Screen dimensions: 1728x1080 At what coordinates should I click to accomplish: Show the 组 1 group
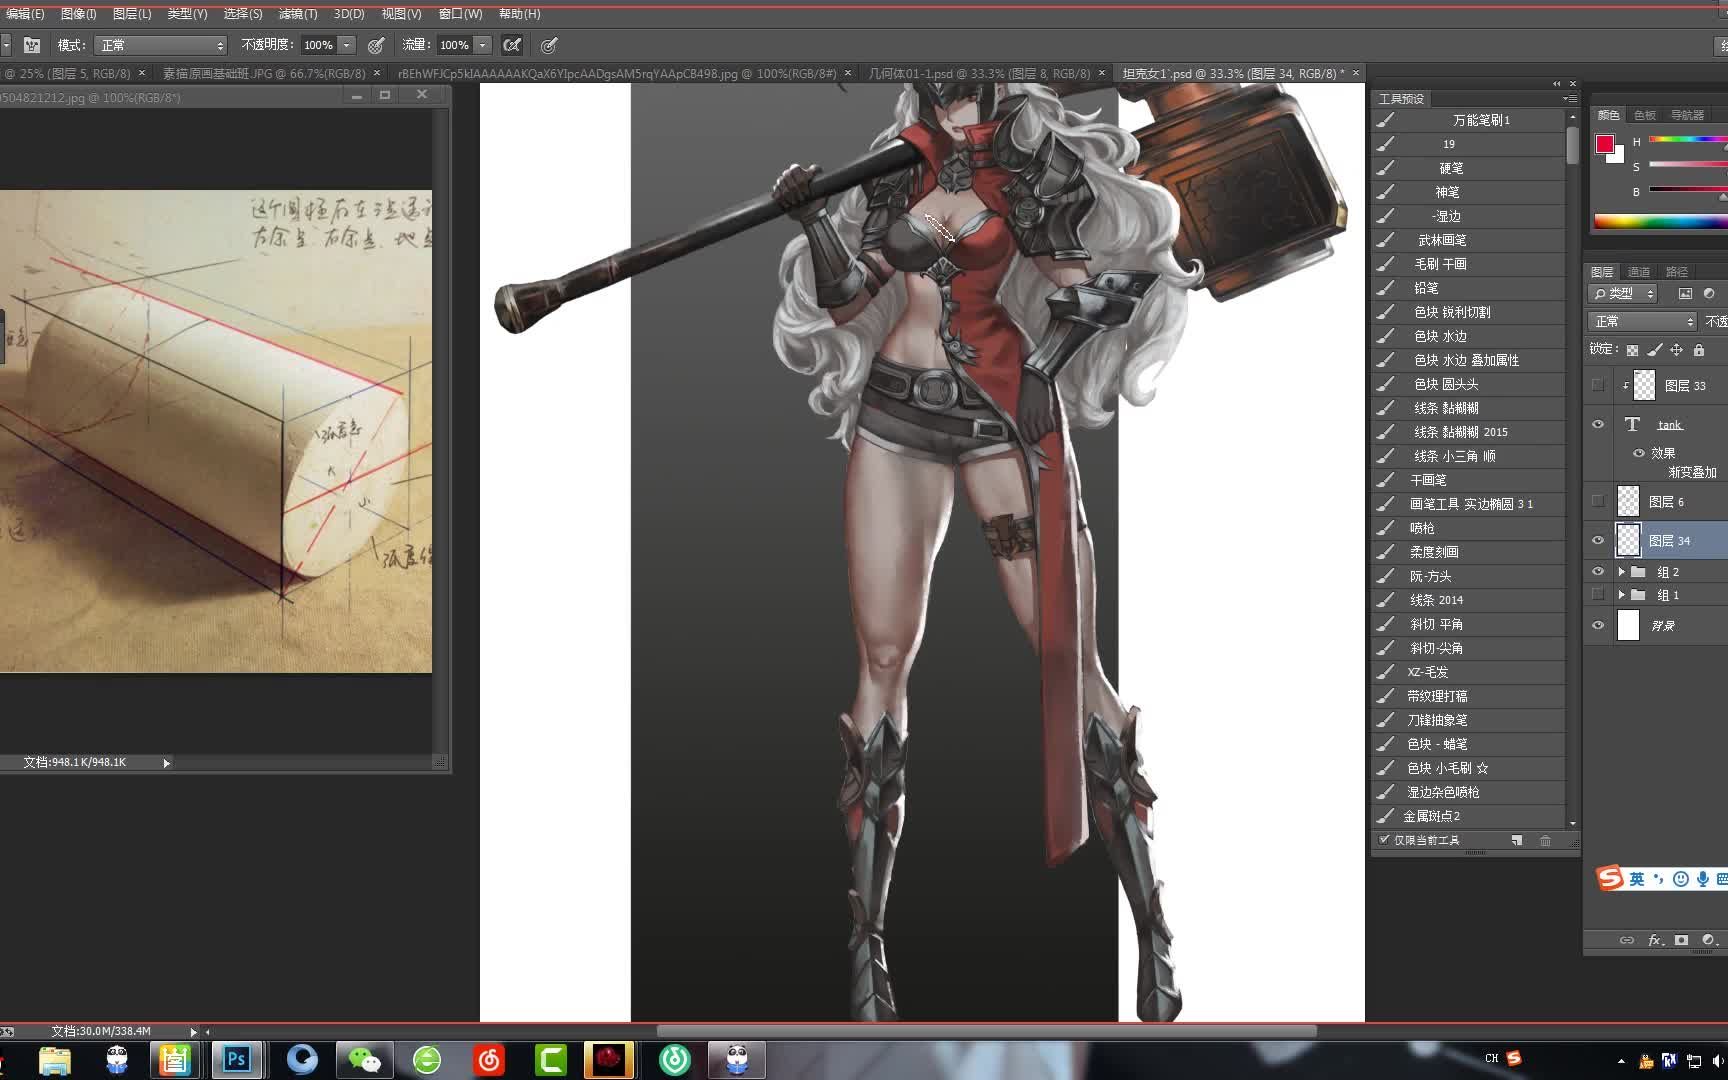click(x=1598, y=595)
